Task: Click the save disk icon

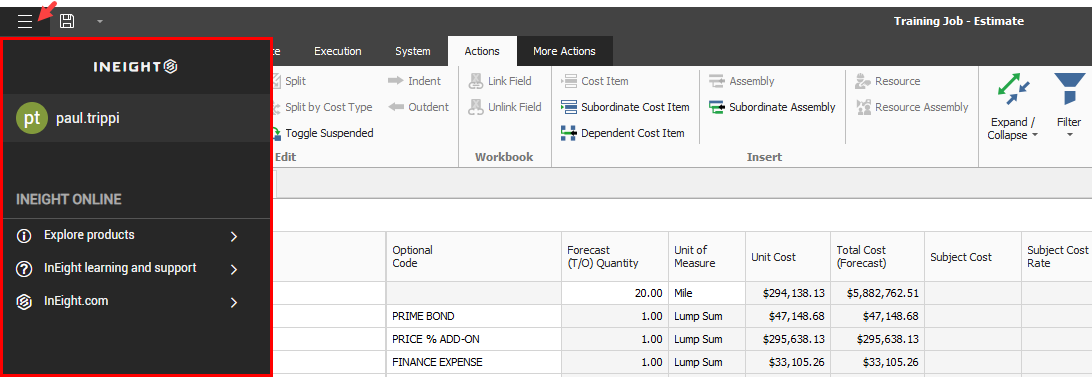Action: 67,21
